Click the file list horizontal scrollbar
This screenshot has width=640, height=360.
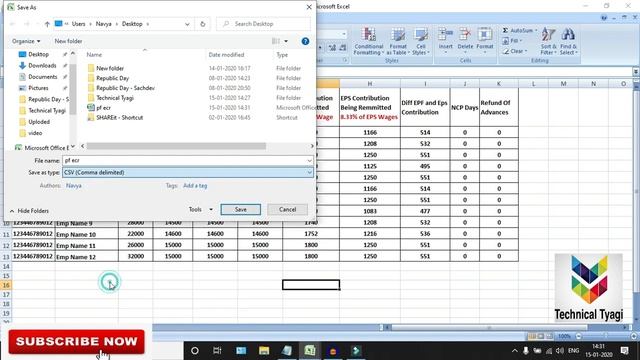176,146
